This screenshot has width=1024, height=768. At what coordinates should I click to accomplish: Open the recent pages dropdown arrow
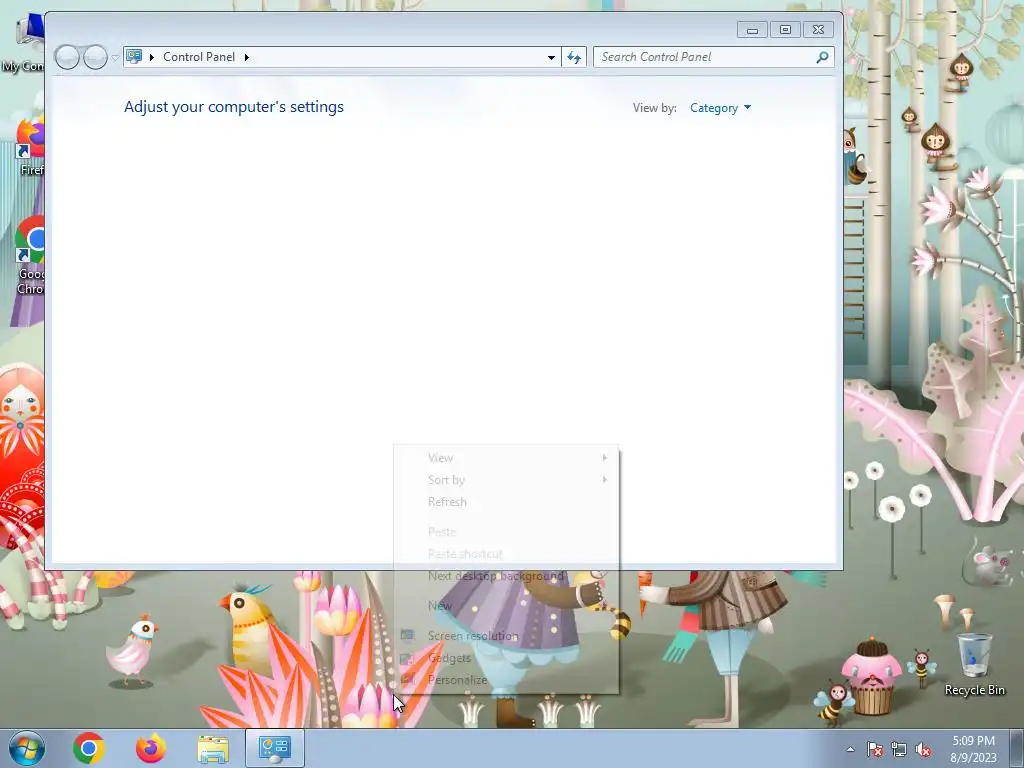(116, 58)
